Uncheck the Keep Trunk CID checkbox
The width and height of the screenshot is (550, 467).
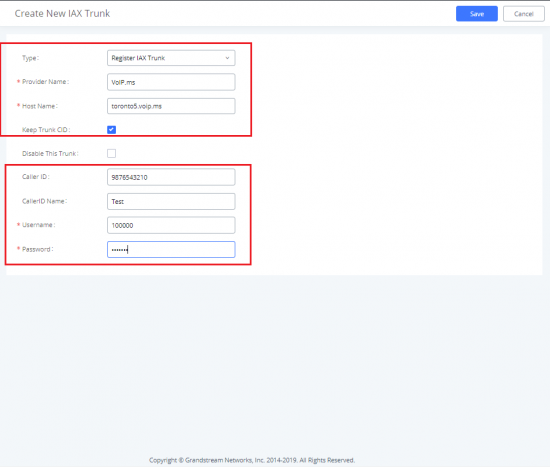pos(112,130)
